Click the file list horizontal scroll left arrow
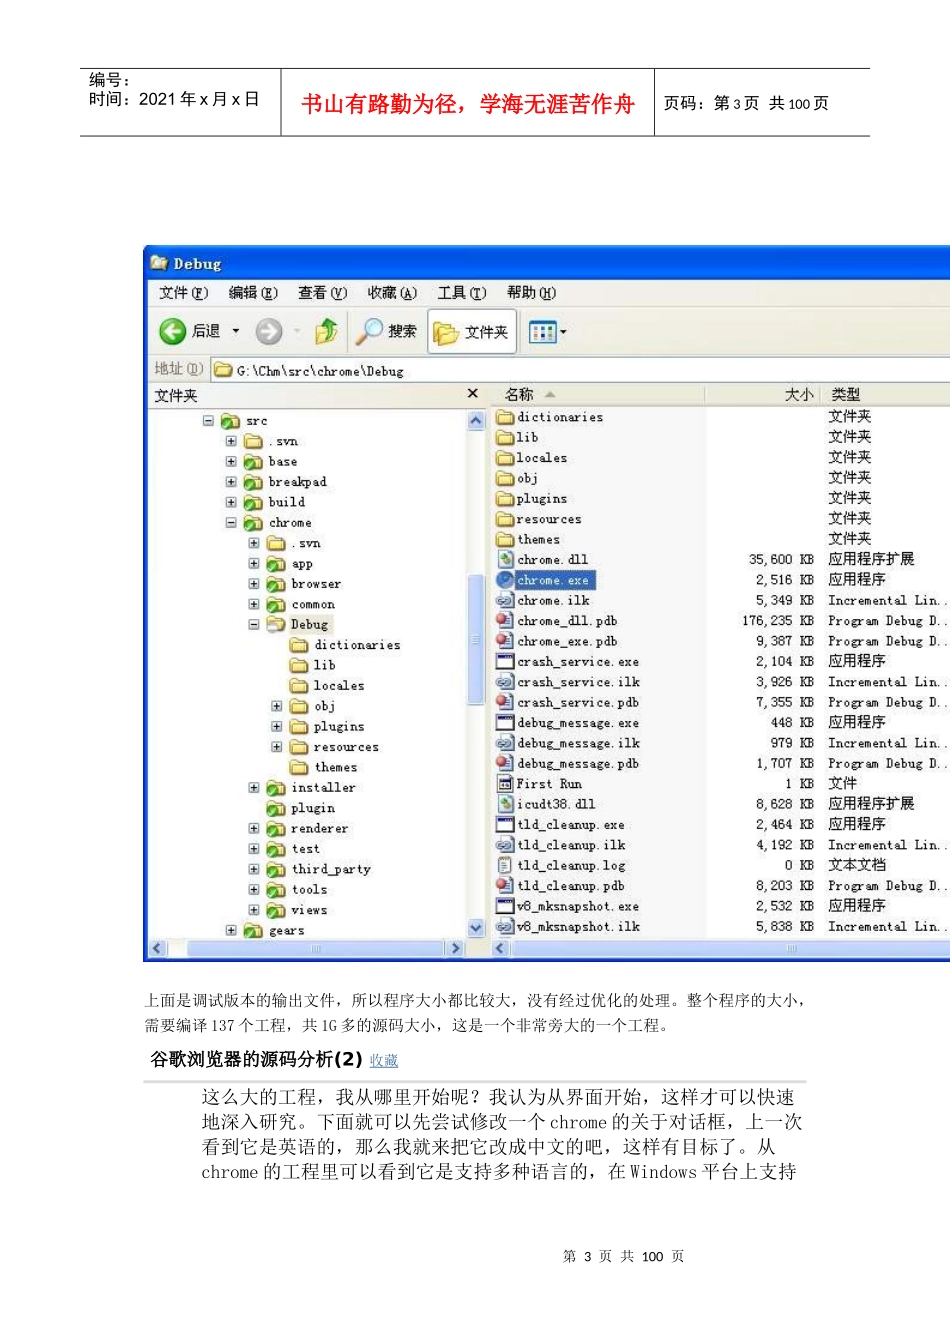The height and width of the screenshot is (1344, 950). click(x=501, y=948)
